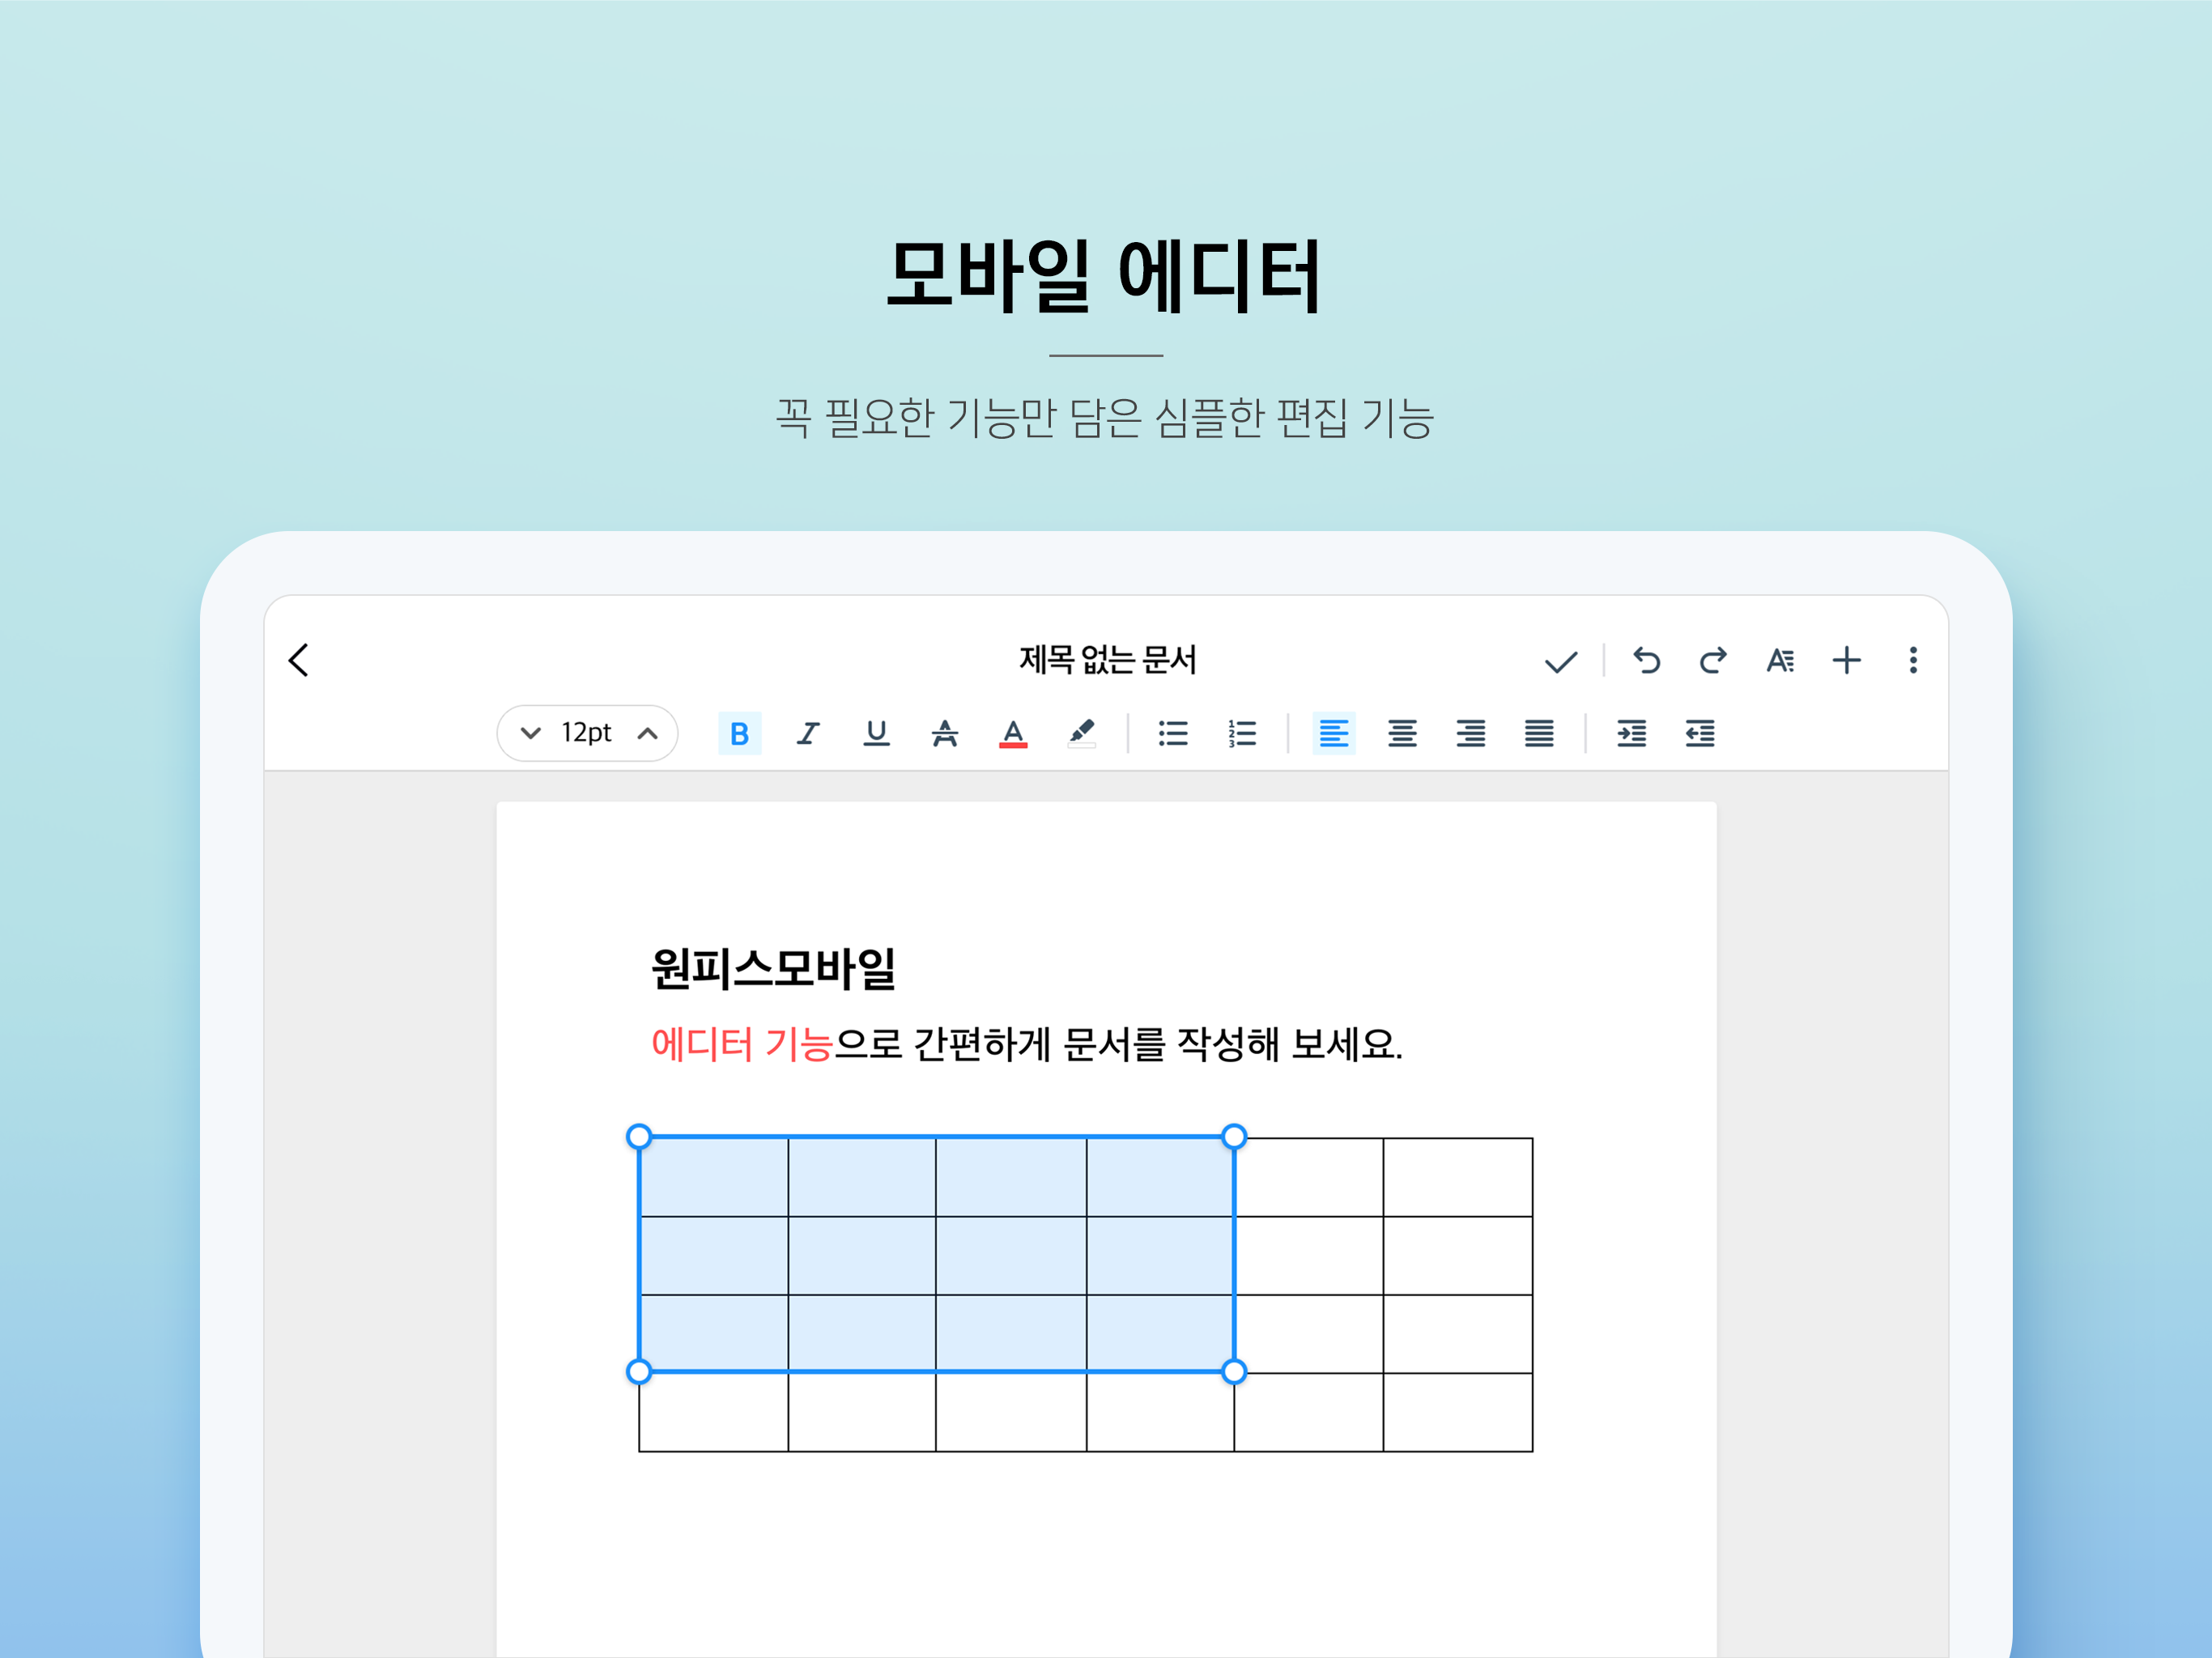
Task: Go back with the left arrow
Action: click(298, 660)
